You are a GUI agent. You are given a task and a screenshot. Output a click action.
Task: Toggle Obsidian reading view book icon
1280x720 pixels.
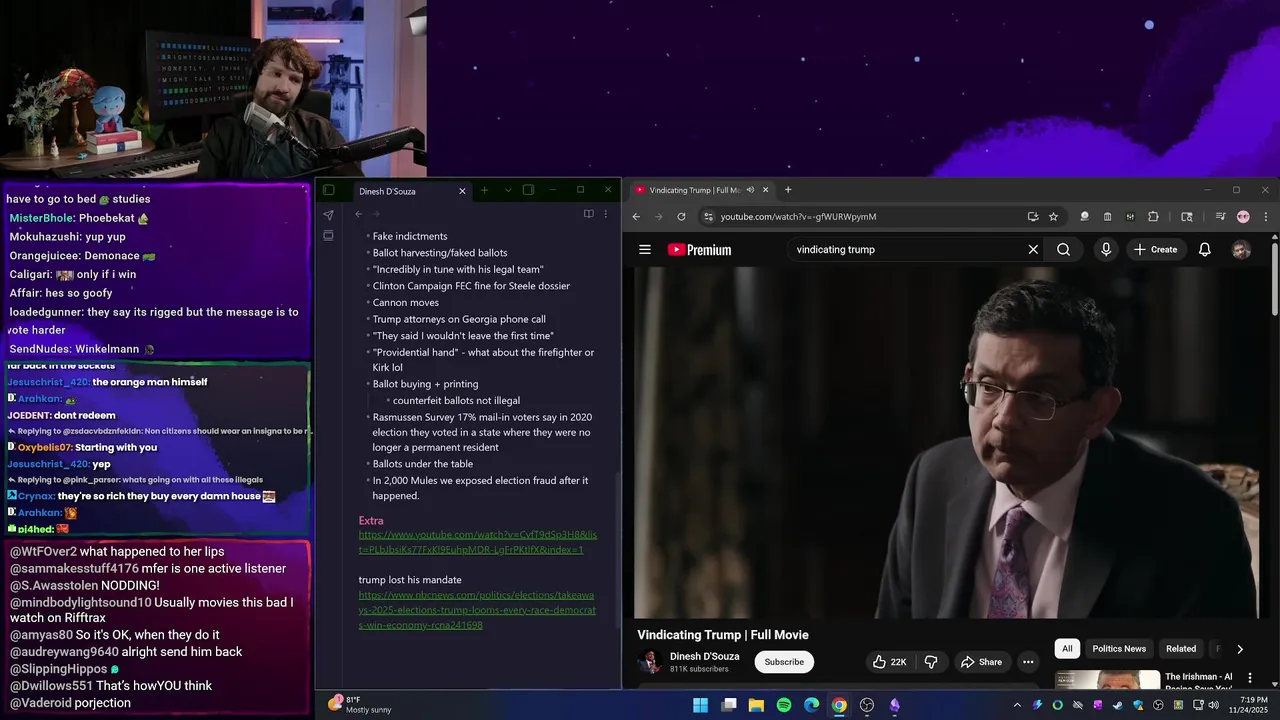click(589, 214)
